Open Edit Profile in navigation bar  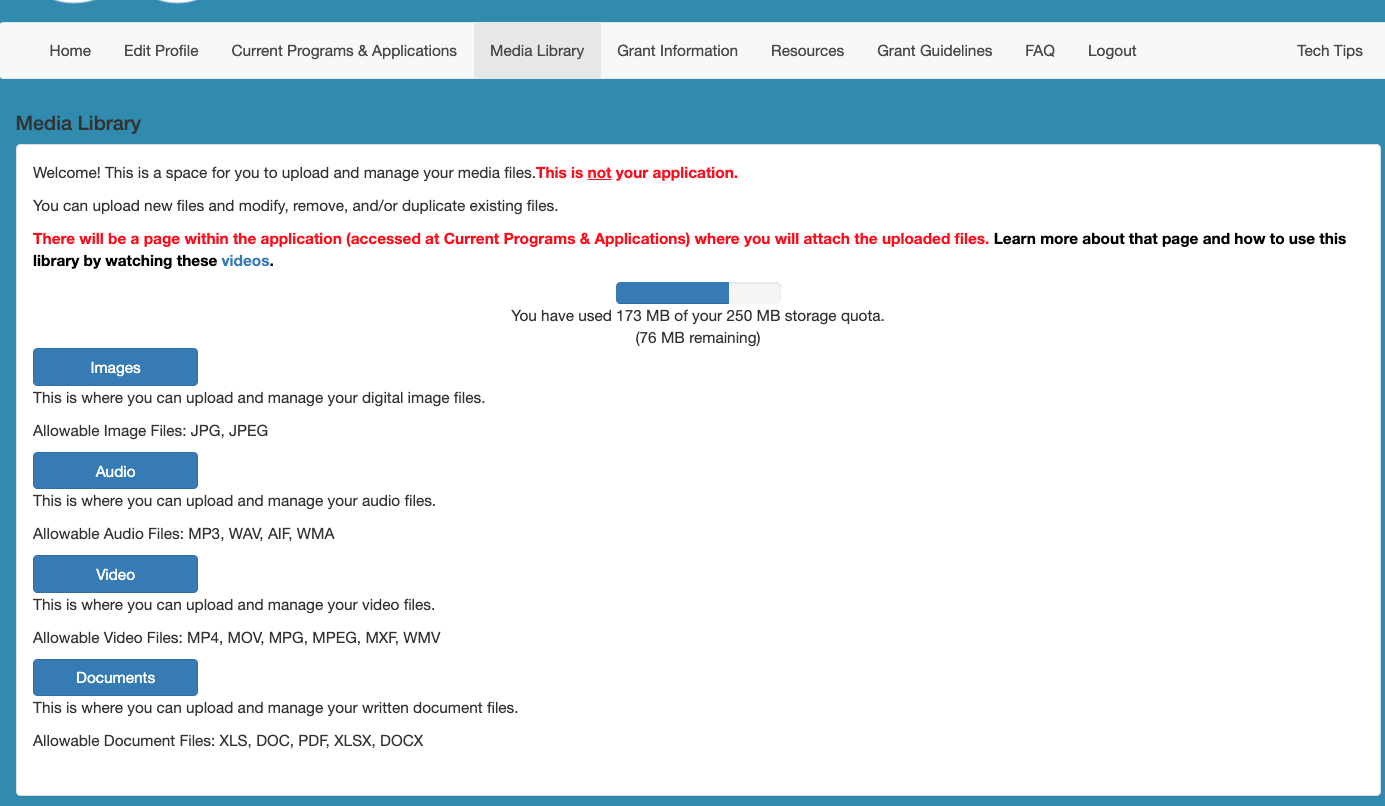(161, 51)
